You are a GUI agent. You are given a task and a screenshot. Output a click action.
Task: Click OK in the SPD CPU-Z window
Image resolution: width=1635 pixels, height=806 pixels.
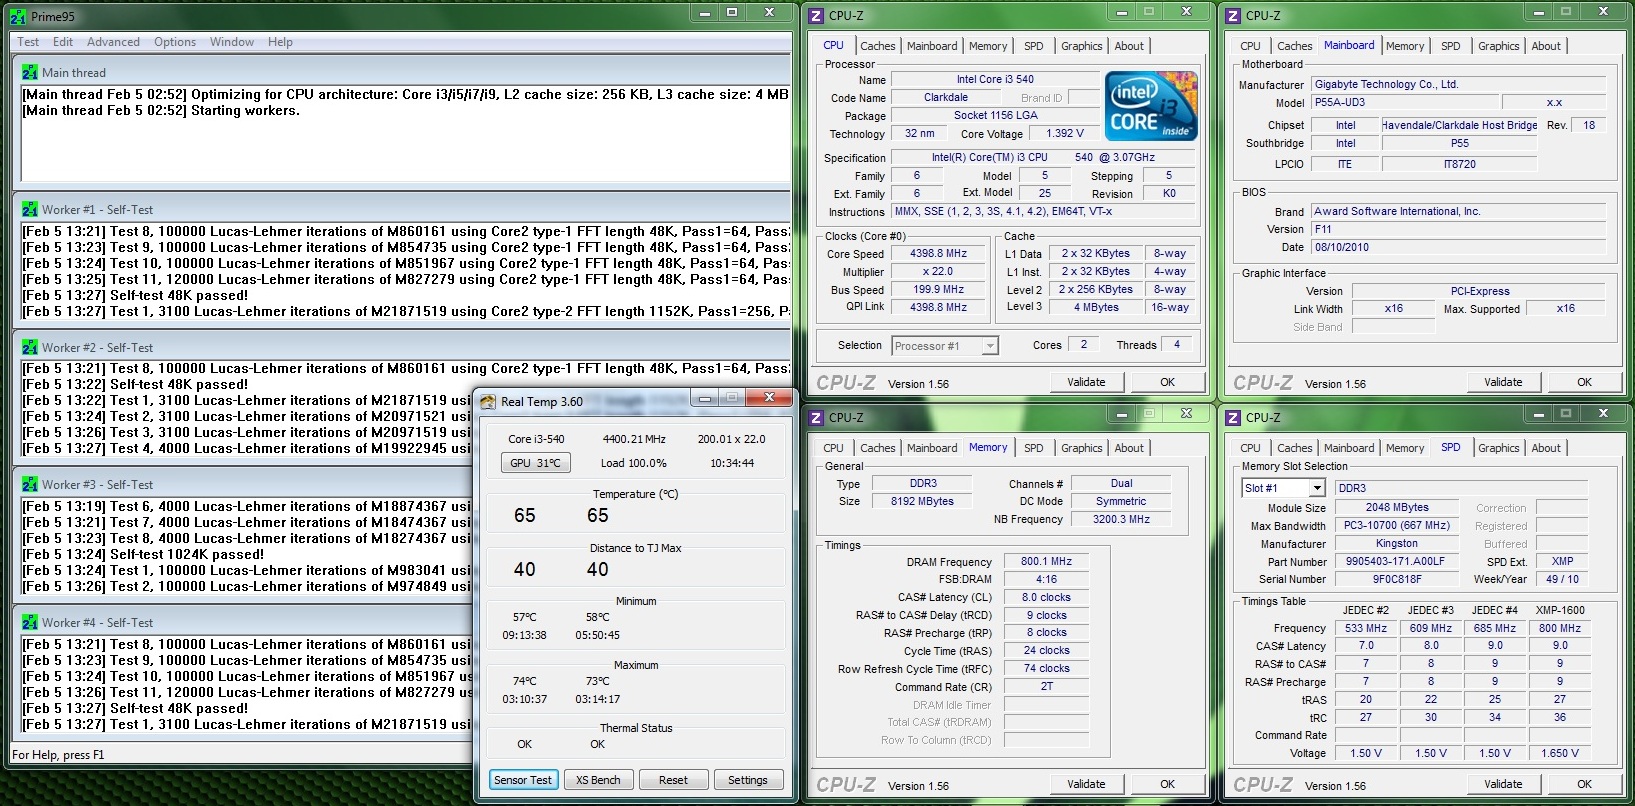coord(1584,784)
